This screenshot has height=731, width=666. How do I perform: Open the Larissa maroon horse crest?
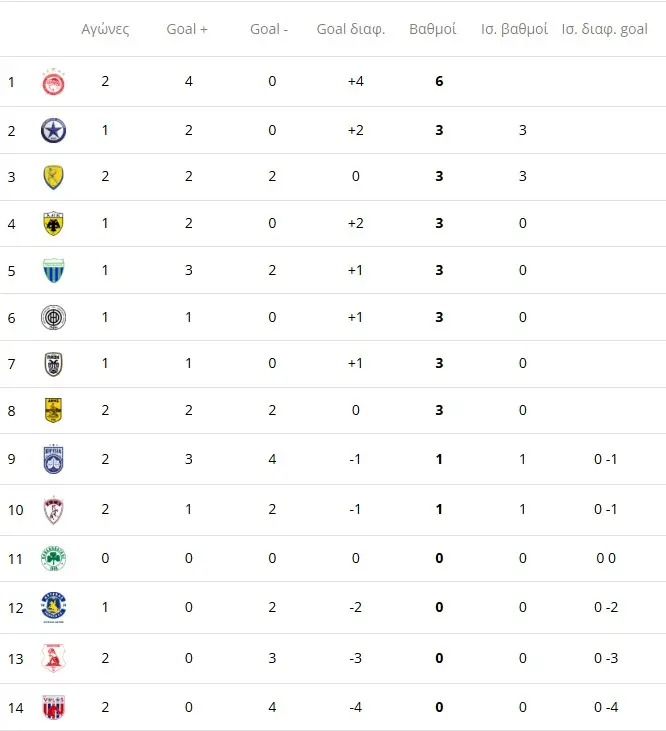tap(53, 509)
